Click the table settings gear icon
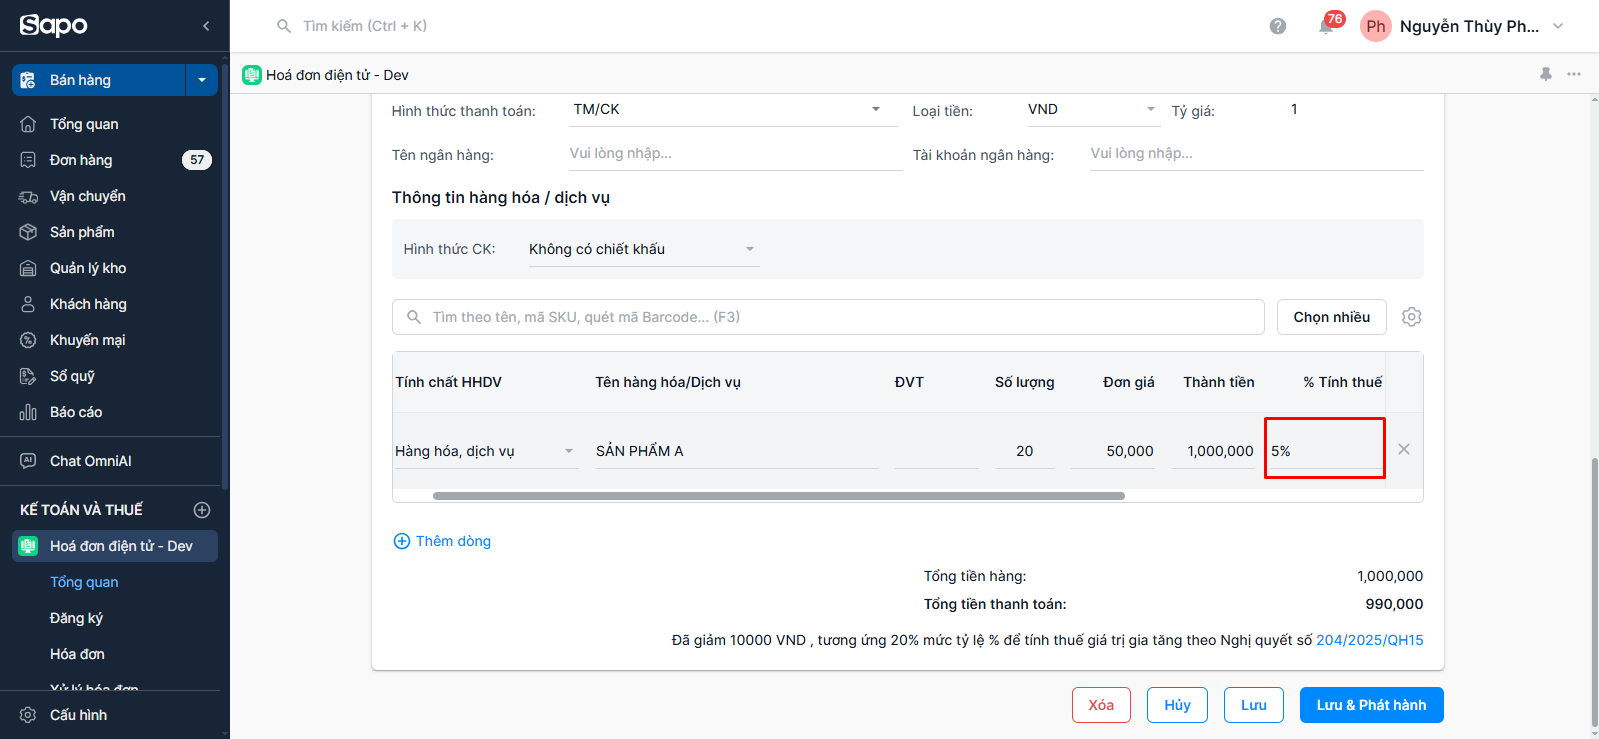The image size is (1599, 739). coord(1411,317)
